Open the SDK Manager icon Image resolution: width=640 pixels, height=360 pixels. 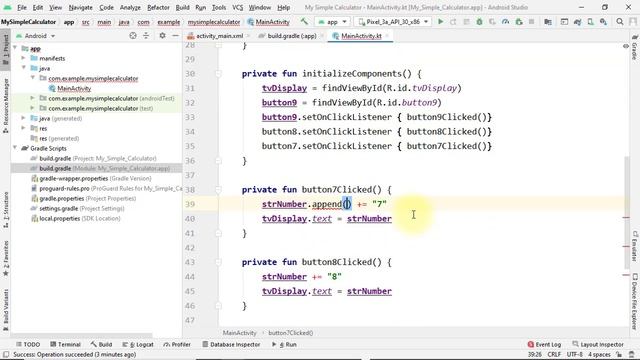603,22
